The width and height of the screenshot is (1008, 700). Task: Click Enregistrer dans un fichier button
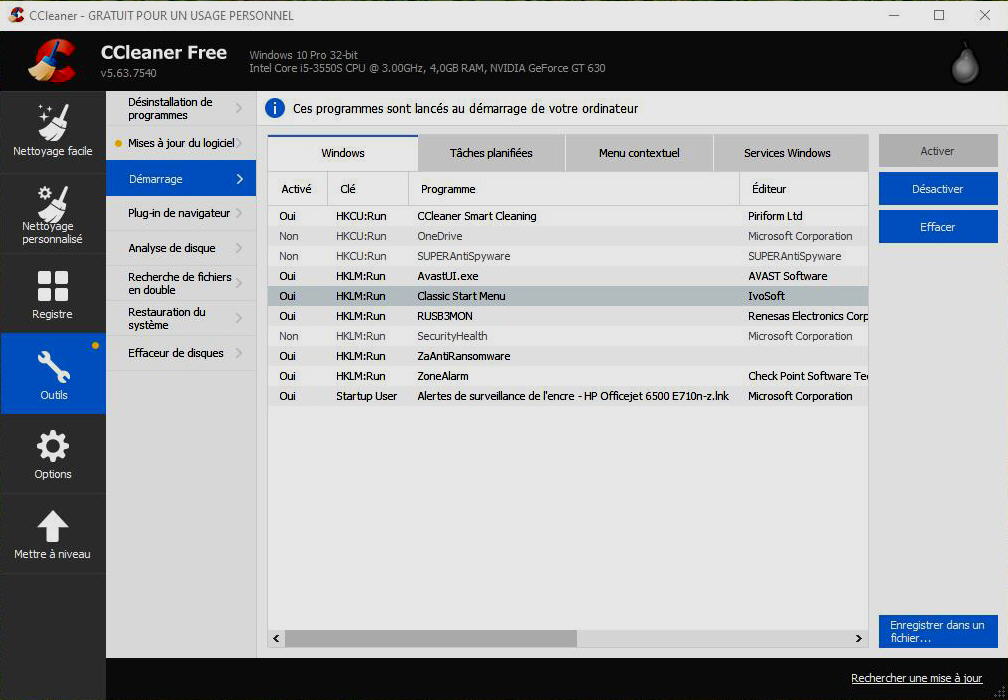point(938,631)
